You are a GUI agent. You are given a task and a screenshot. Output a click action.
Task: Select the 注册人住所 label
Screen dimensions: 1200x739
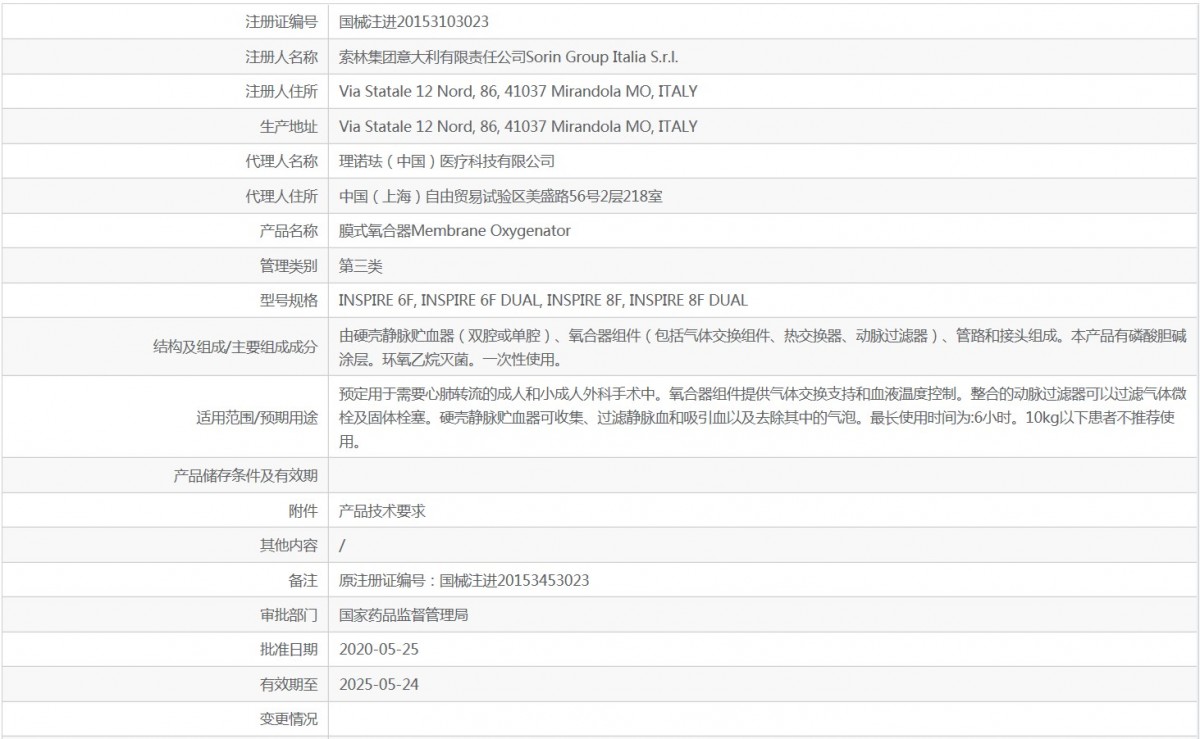(x=282, y=91)
